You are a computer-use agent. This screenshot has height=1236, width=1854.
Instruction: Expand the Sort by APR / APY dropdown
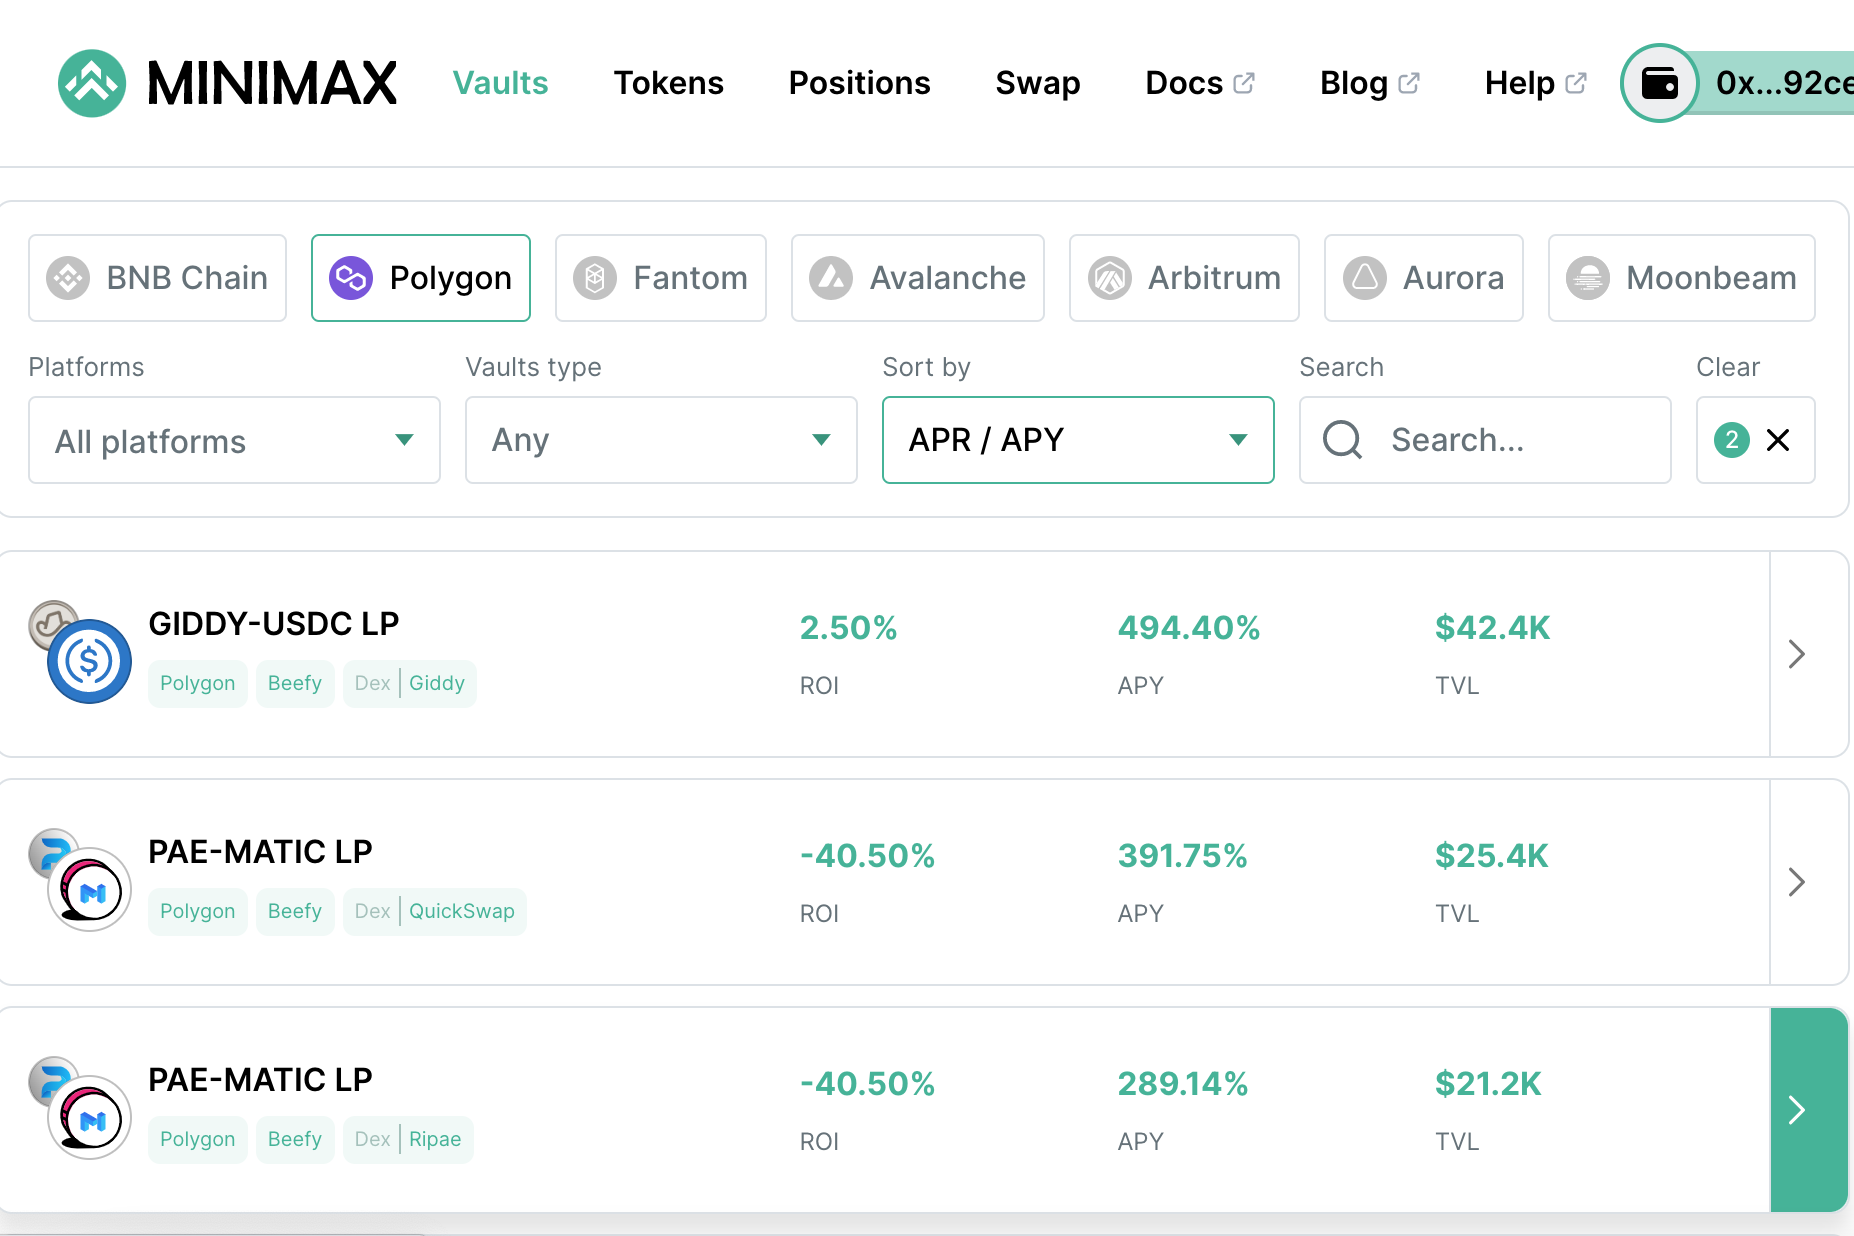1078,440
